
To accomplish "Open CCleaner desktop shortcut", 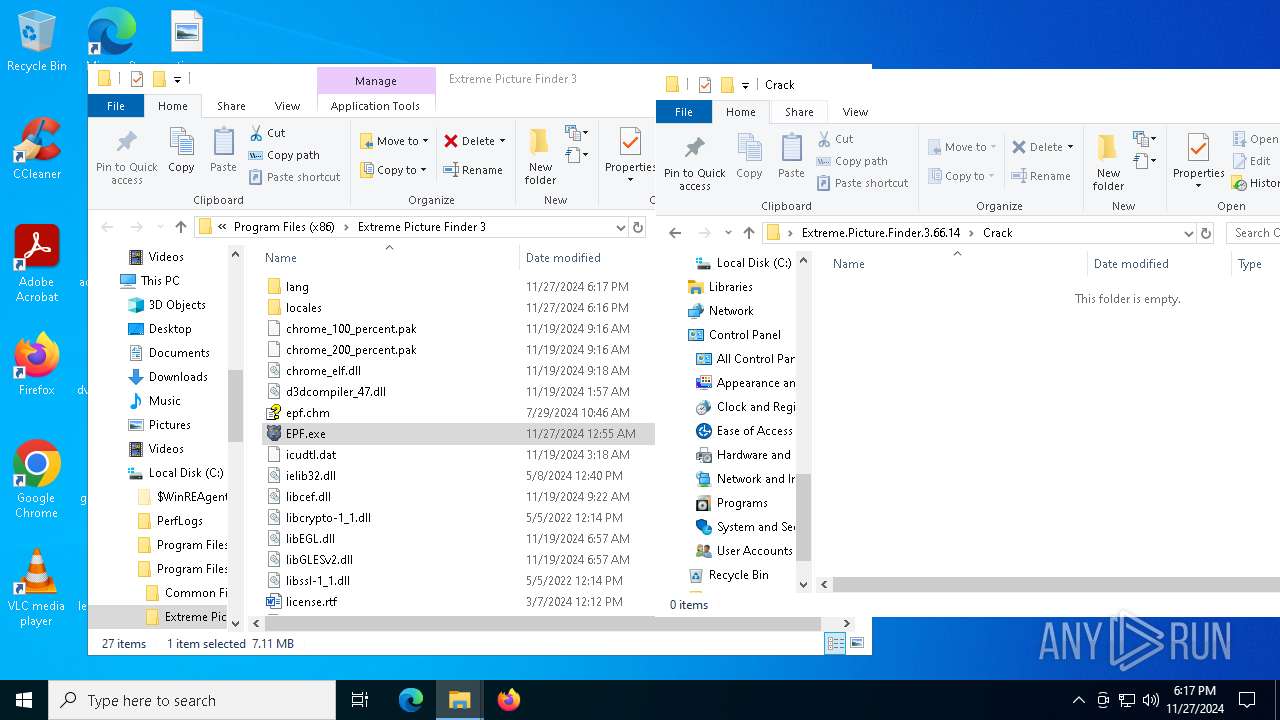I will tap(36, 150).
